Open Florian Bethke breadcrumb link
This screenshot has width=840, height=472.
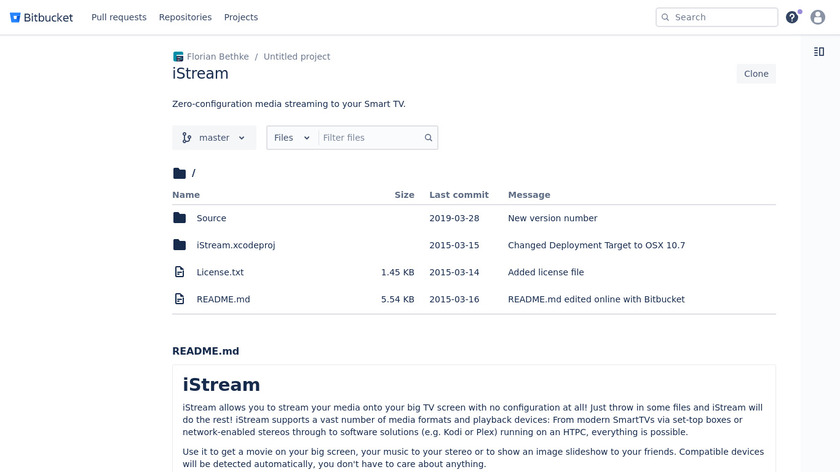tap(218, 56)
